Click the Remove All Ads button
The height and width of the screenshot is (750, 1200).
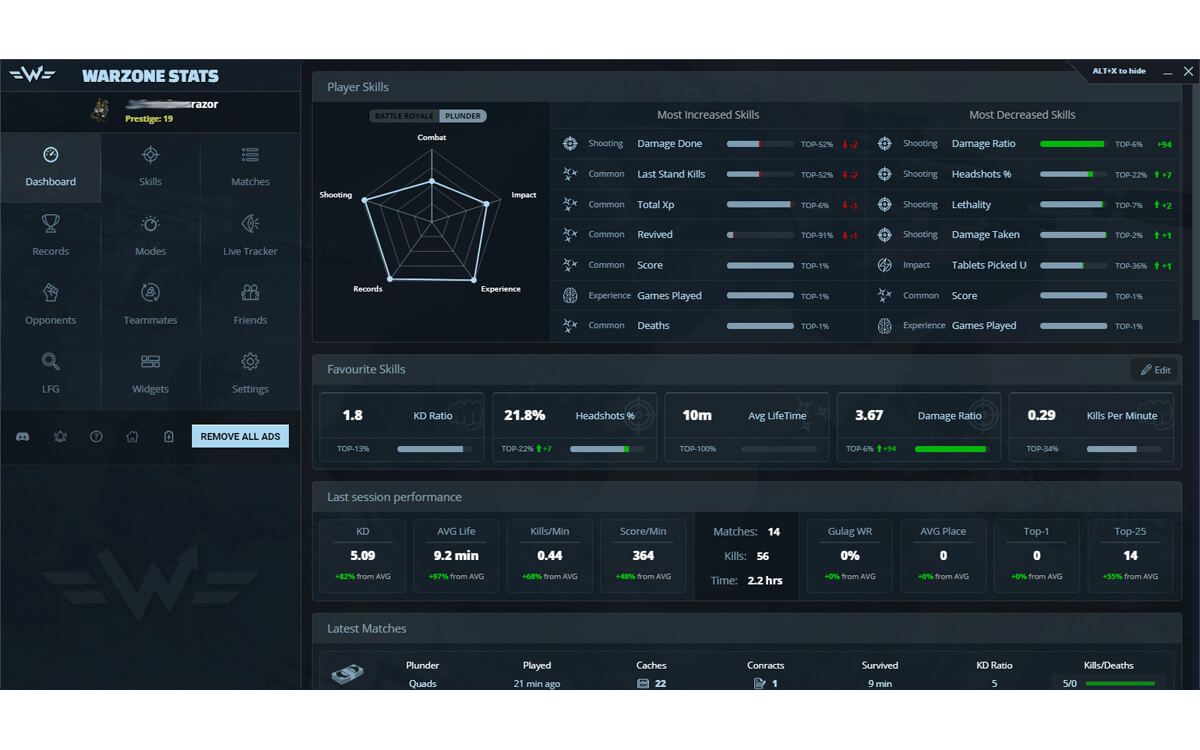(240, 436)
